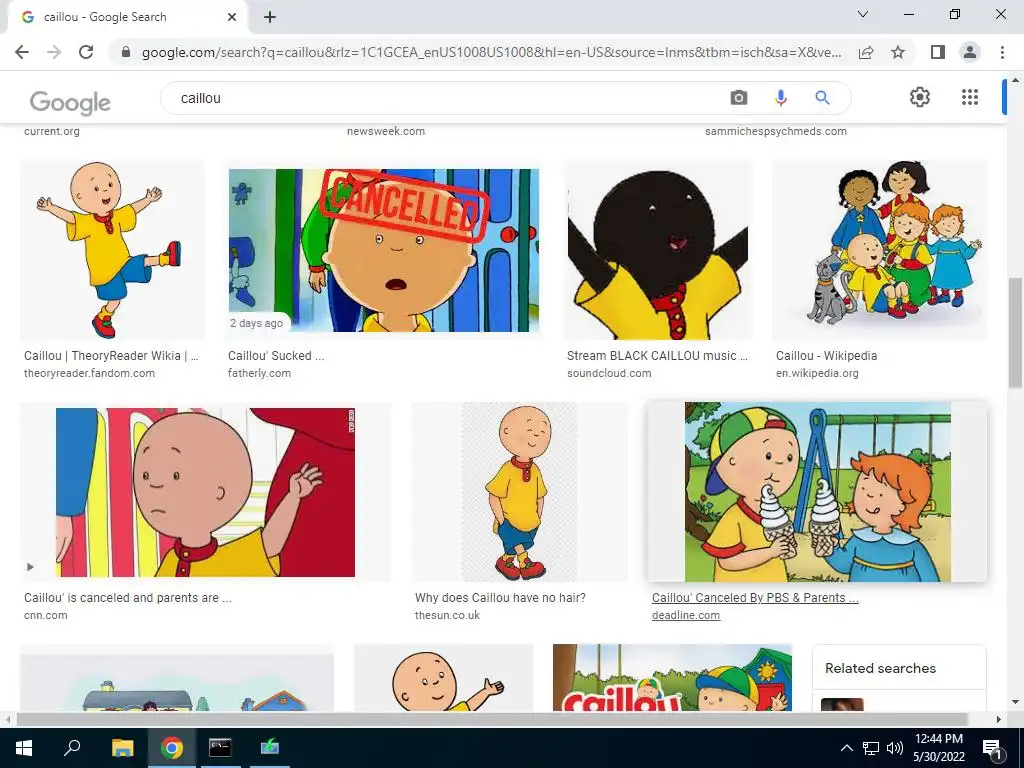This screenshot has height=768, width=1024.
Task: Click newsweek.com source text
Action: (x=386, y=131)
